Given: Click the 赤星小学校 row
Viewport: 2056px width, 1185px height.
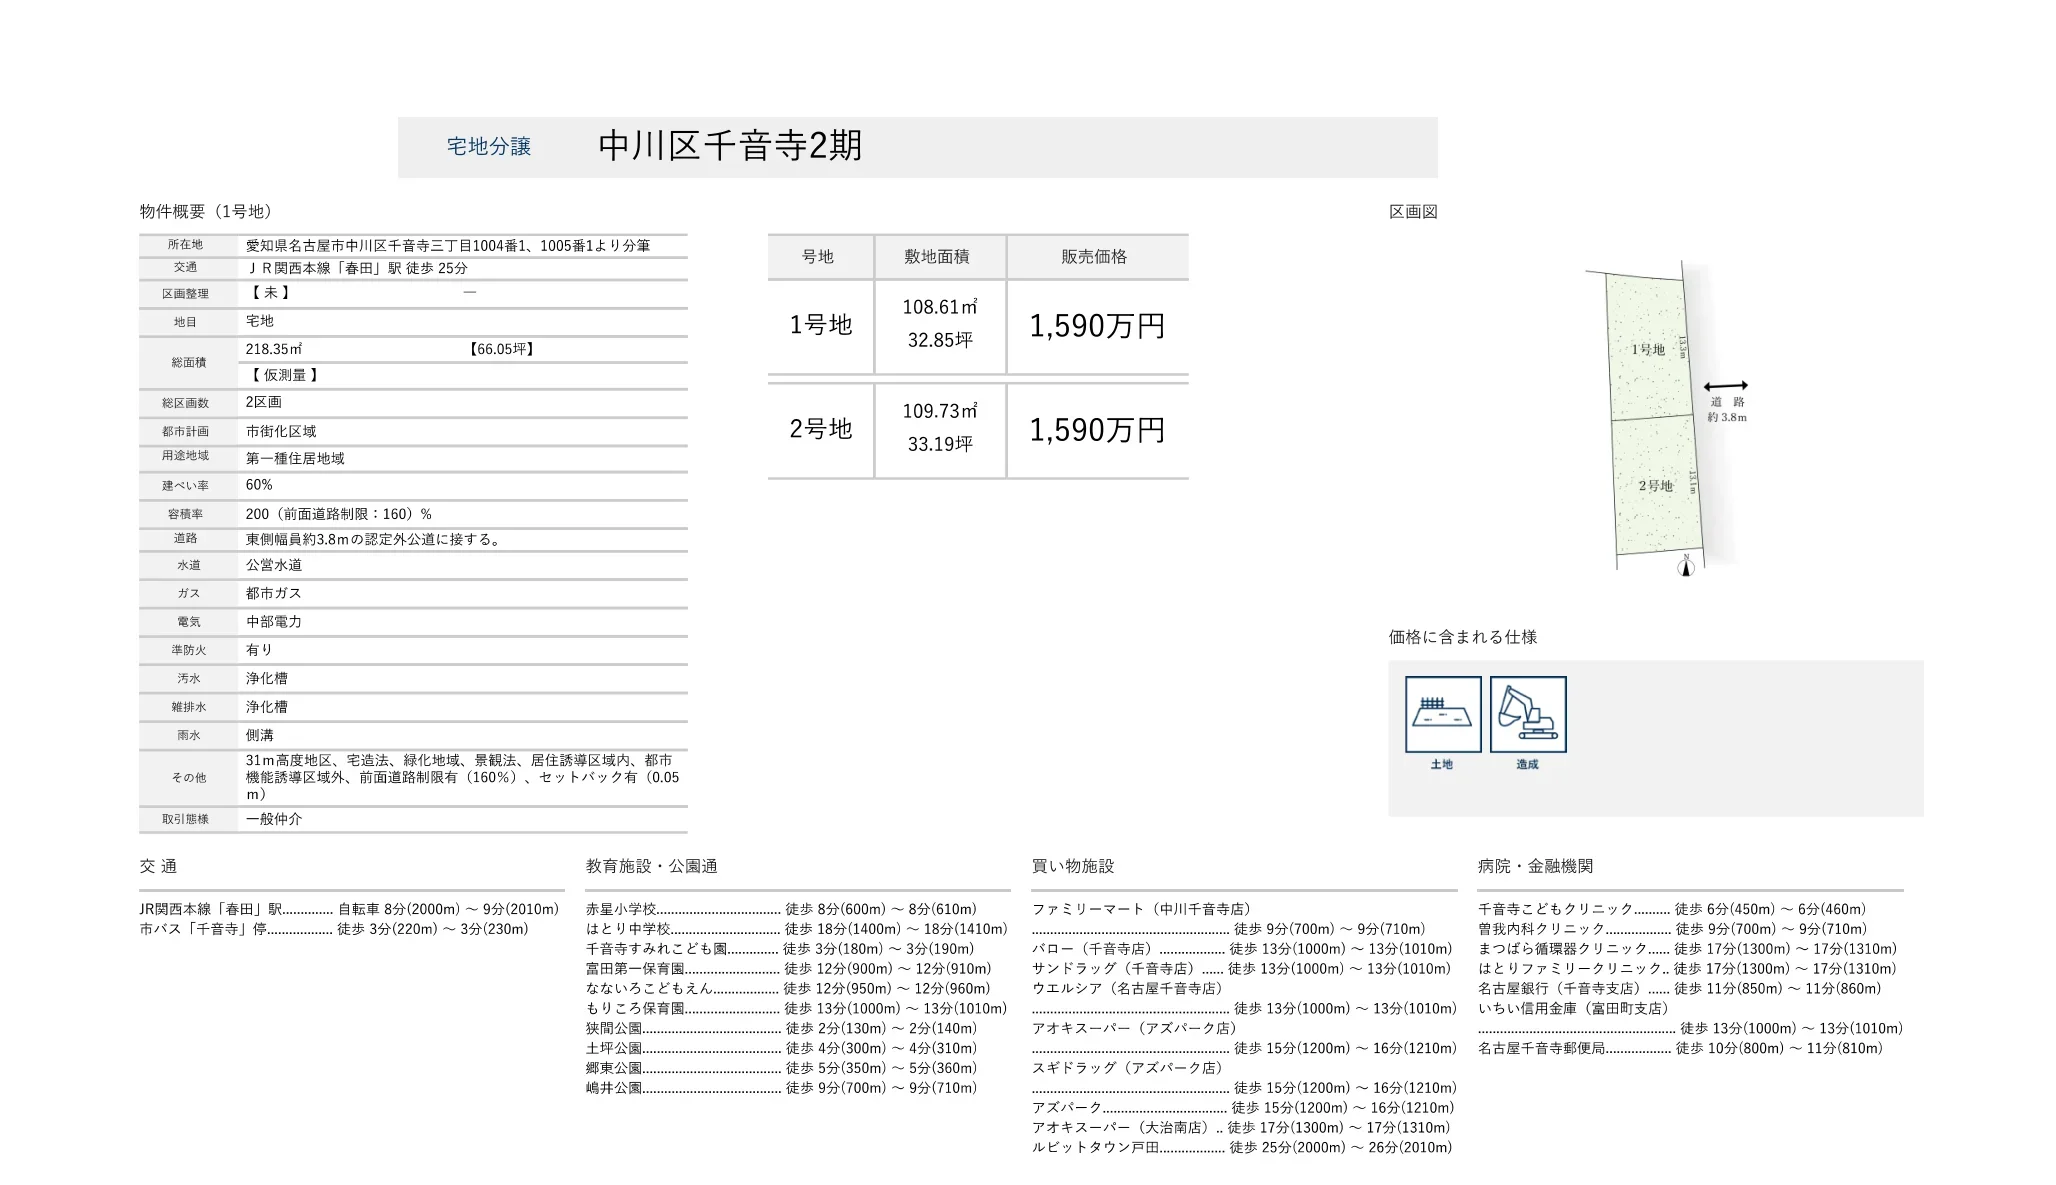Looking at the screenshot, I should pyautogui.click(x=781, y=909).
